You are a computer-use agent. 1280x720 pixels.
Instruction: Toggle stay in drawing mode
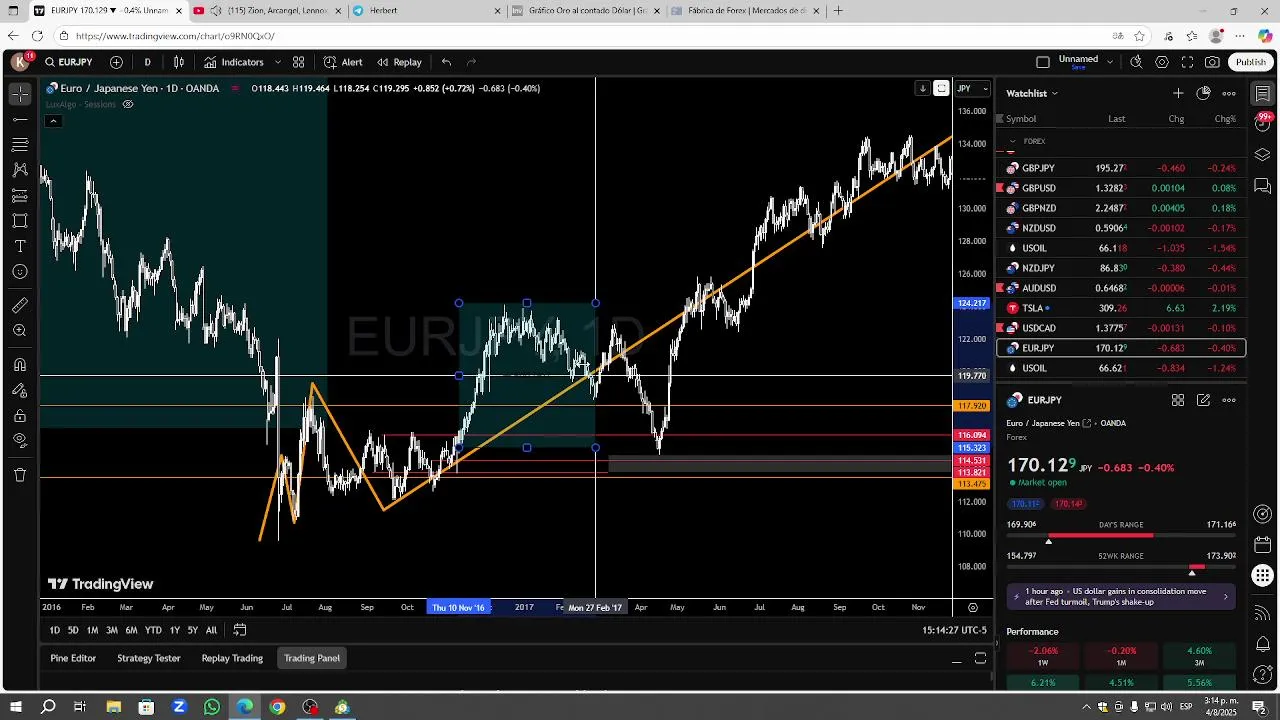tap(20, 390)
